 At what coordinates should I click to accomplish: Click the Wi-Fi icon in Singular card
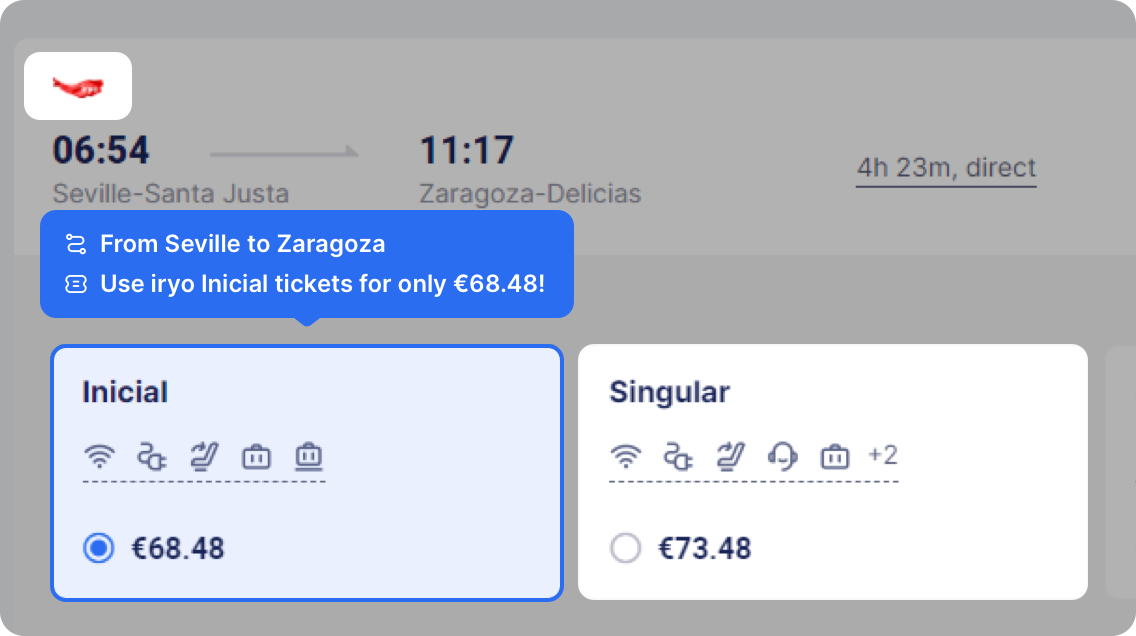(626, 457)
